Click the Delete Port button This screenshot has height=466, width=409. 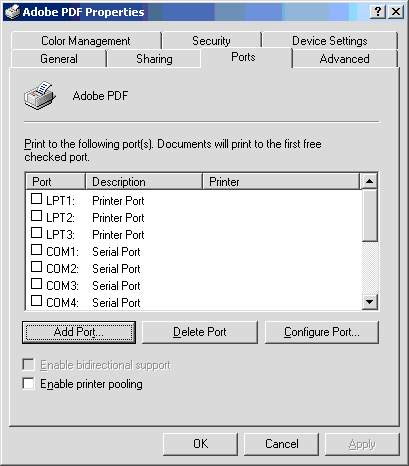click(200, 332)
